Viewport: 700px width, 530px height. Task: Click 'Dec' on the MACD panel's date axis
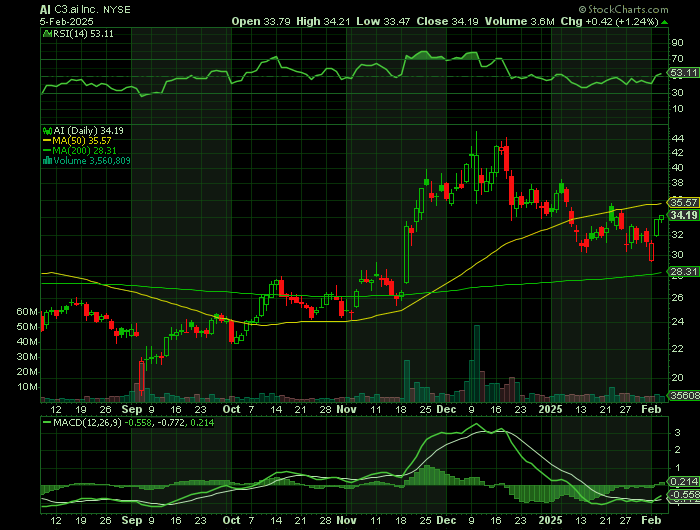tap(446, 521)
